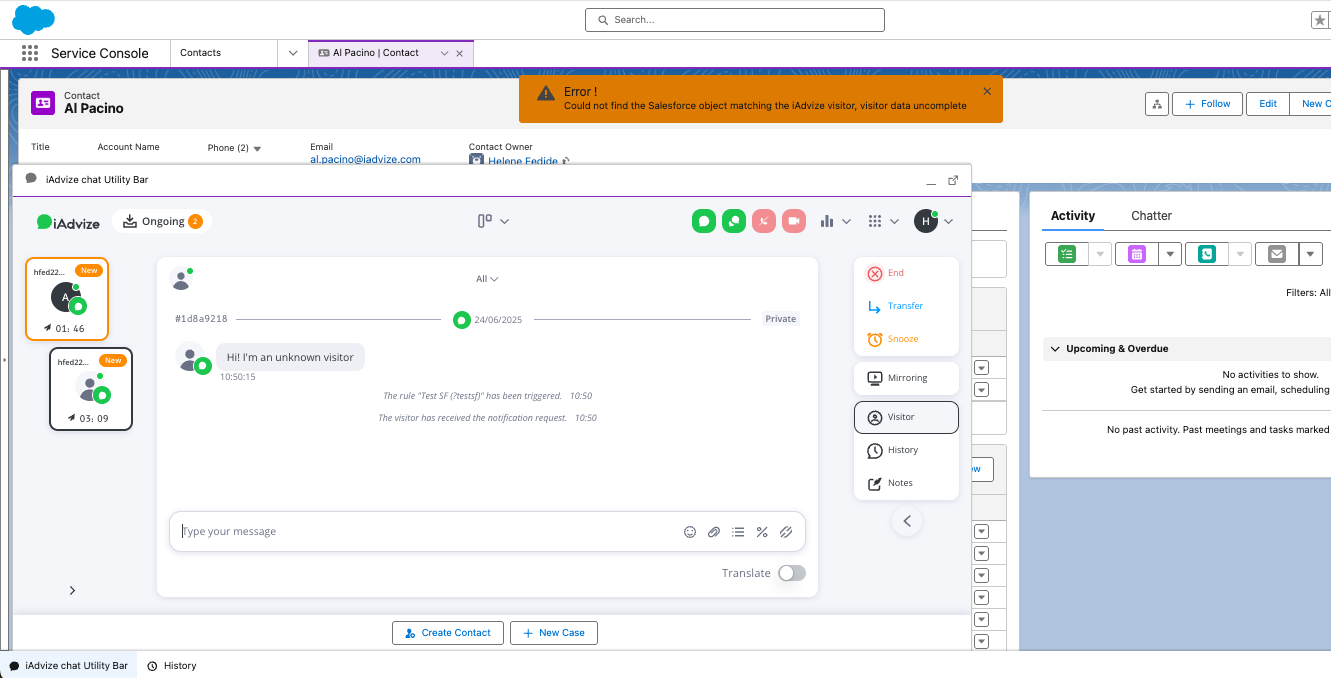Click the favorites star icon
The image size is (1331, 678).
(x=1320, y=20)
